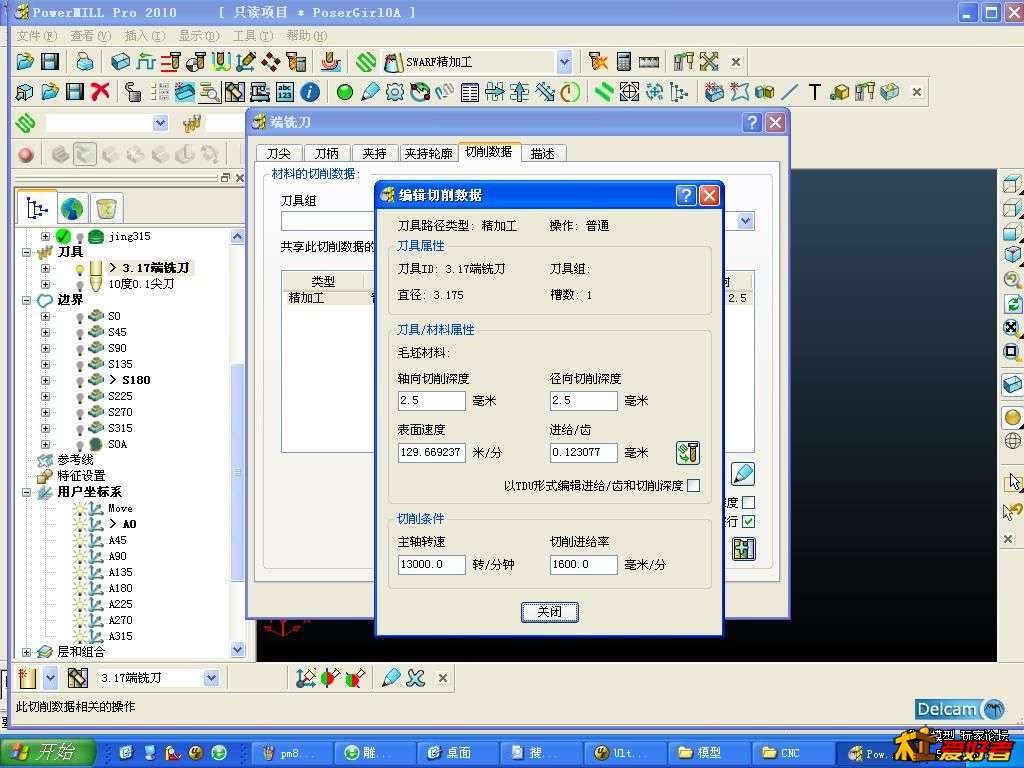Open 3.17端铣刀 tool dropdown in bottom toolbar
Image resolution: width=1024 pixels, height=768 pixels.
pos(212,678)
